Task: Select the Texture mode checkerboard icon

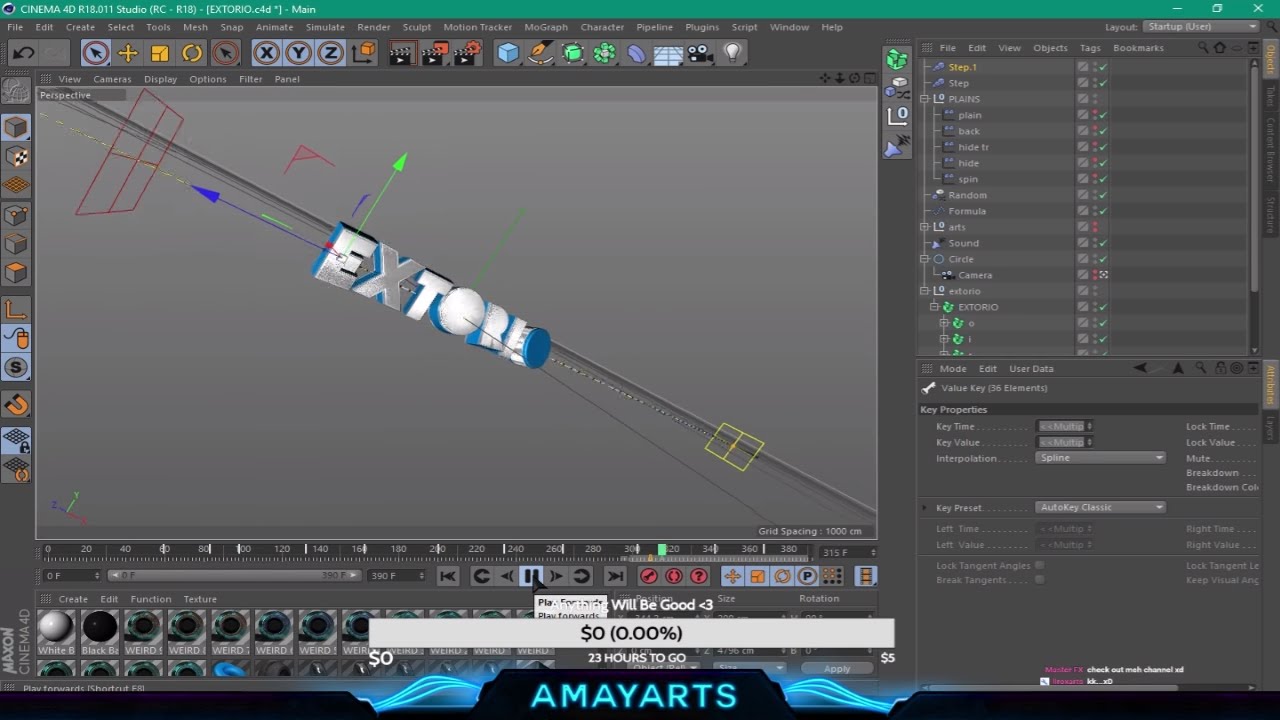Action: [16, 156]
